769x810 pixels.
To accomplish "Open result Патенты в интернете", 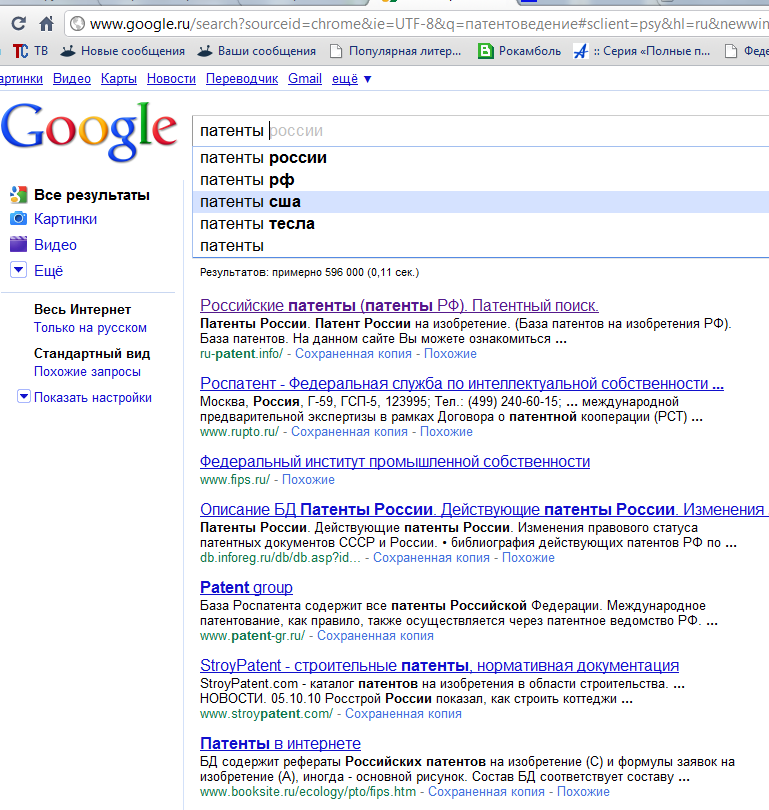I will [280, 743].
